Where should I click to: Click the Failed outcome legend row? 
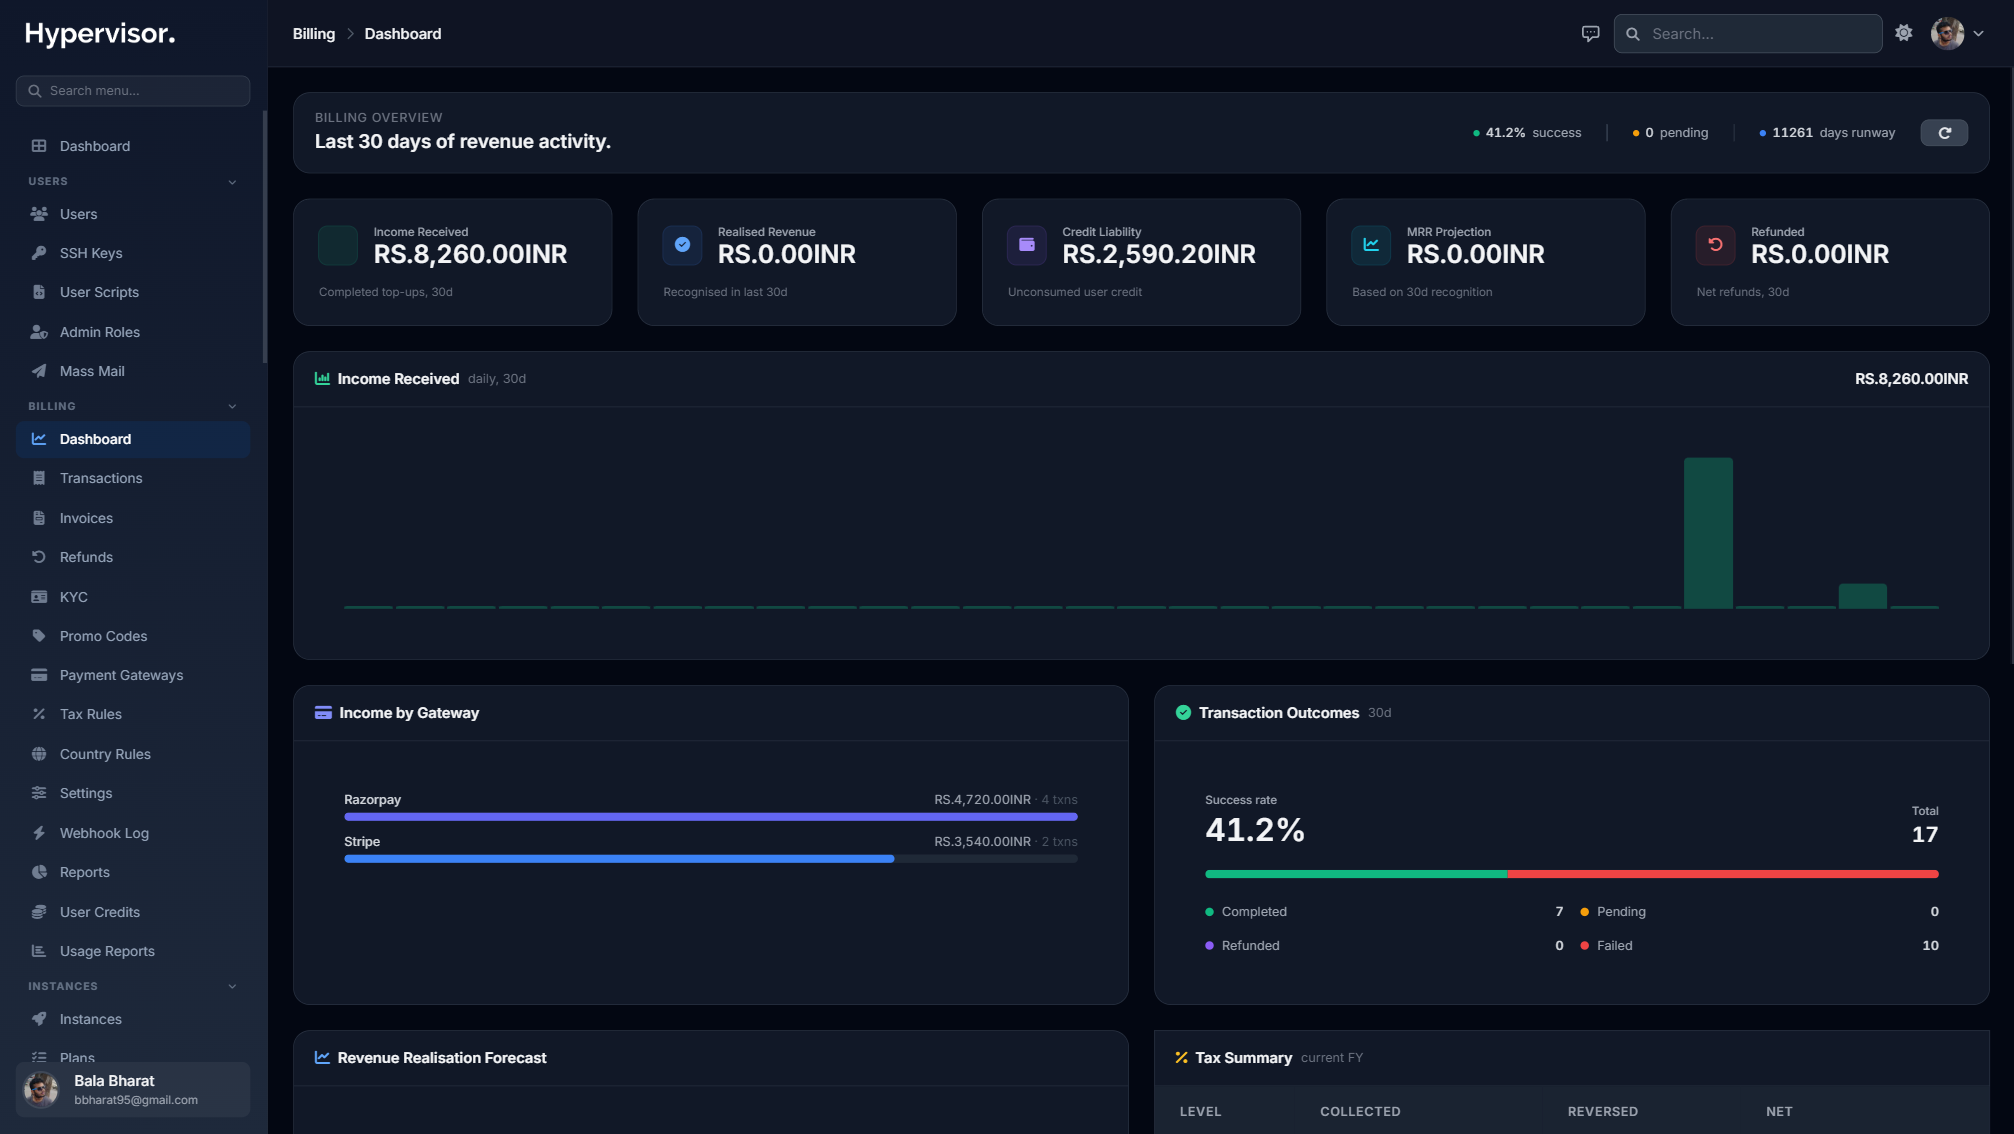pyautogui.click(x=1759, y=946)
